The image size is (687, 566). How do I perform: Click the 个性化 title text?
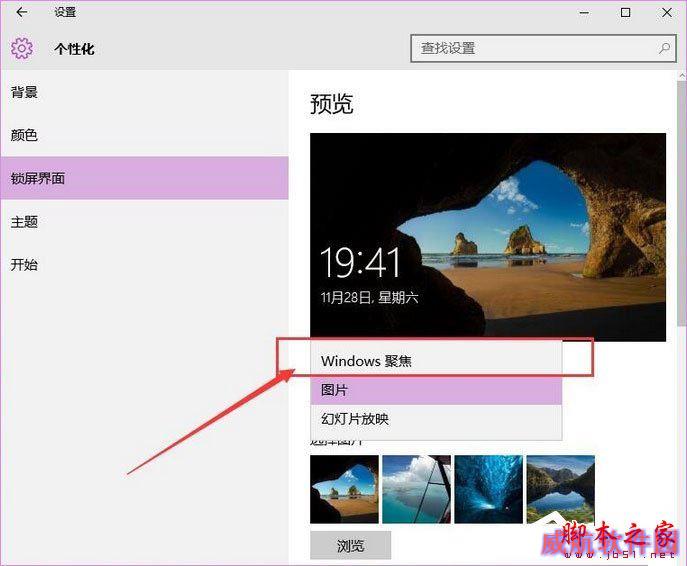[x=74, y=49]
